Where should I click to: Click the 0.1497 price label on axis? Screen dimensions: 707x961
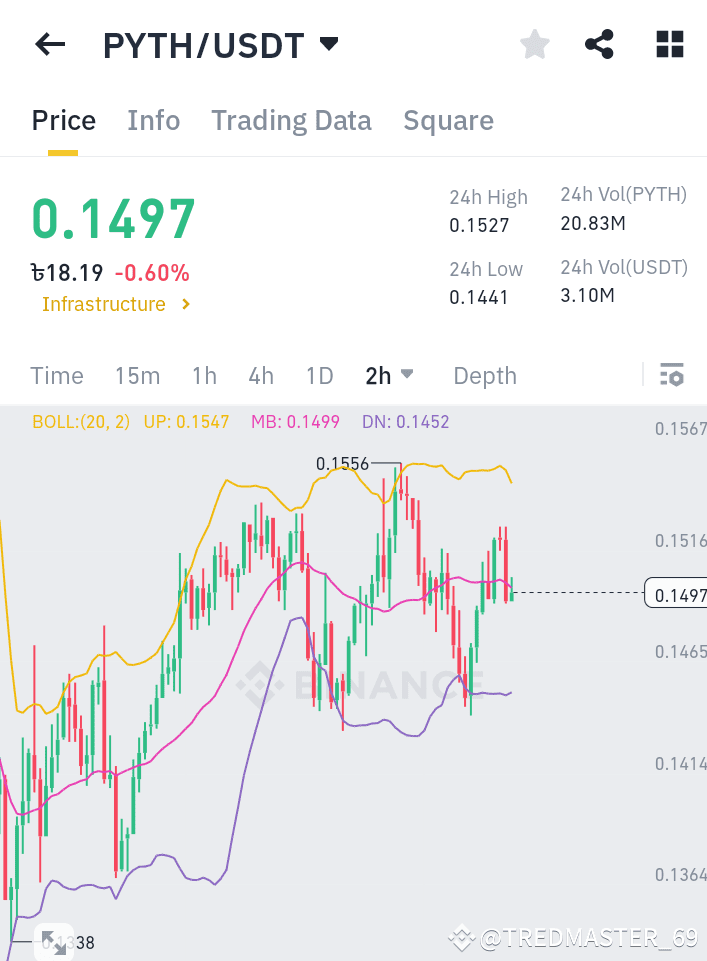[679, 593]
